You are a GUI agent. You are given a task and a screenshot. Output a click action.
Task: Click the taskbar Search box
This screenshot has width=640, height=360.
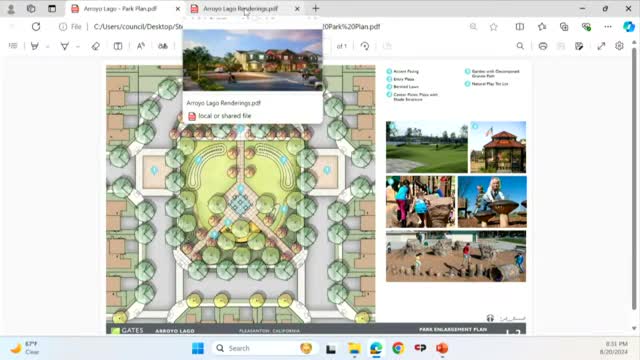click(x=264, y=348)
